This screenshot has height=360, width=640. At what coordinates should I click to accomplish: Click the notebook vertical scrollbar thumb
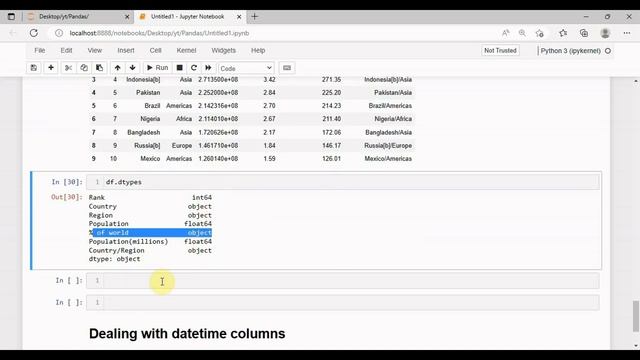(636, 316)
